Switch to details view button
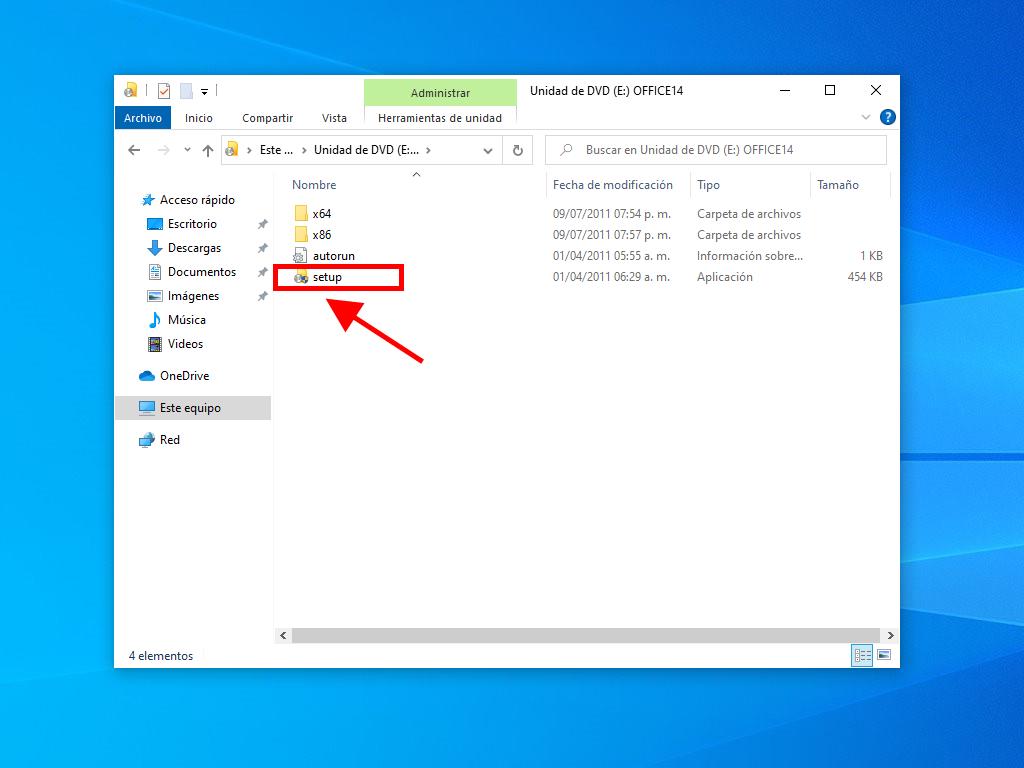Image resolution: width=1024 pixels, height=768 pixels. pyautogui.click(x=861, y=656)
